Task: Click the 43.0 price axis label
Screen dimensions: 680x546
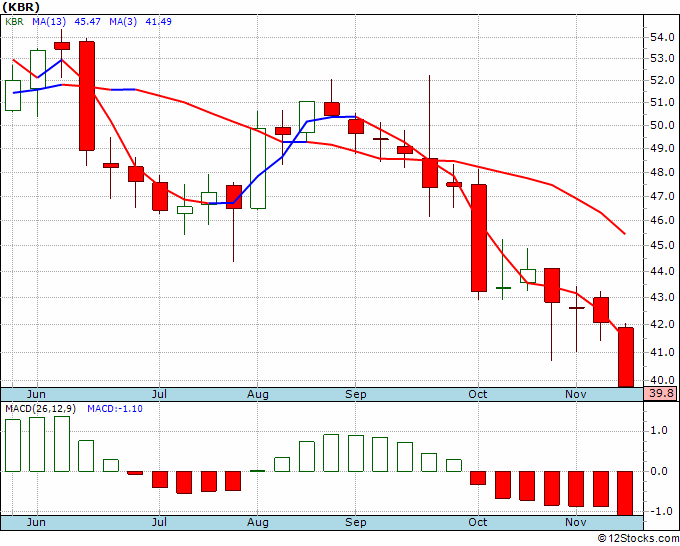Action: click(x=662, y=298)
